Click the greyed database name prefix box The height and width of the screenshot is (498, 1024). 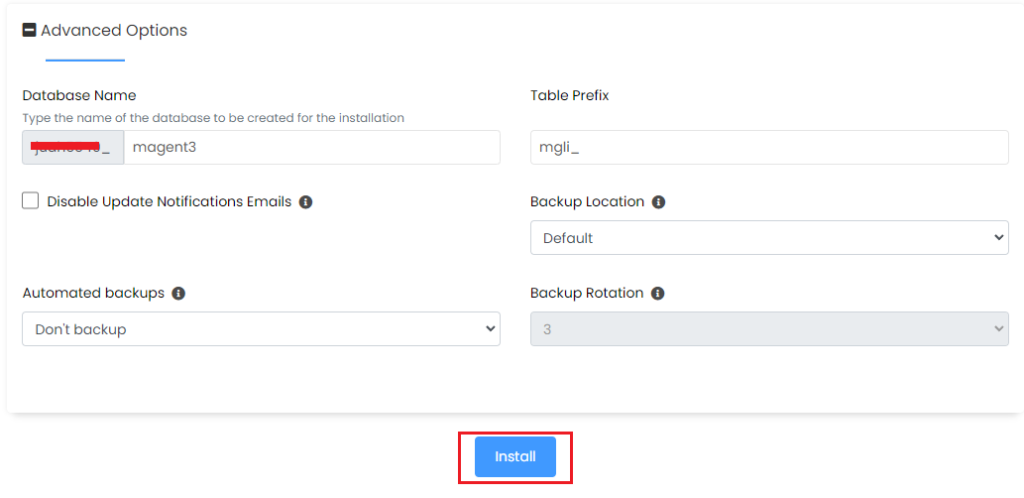[73, 148]
